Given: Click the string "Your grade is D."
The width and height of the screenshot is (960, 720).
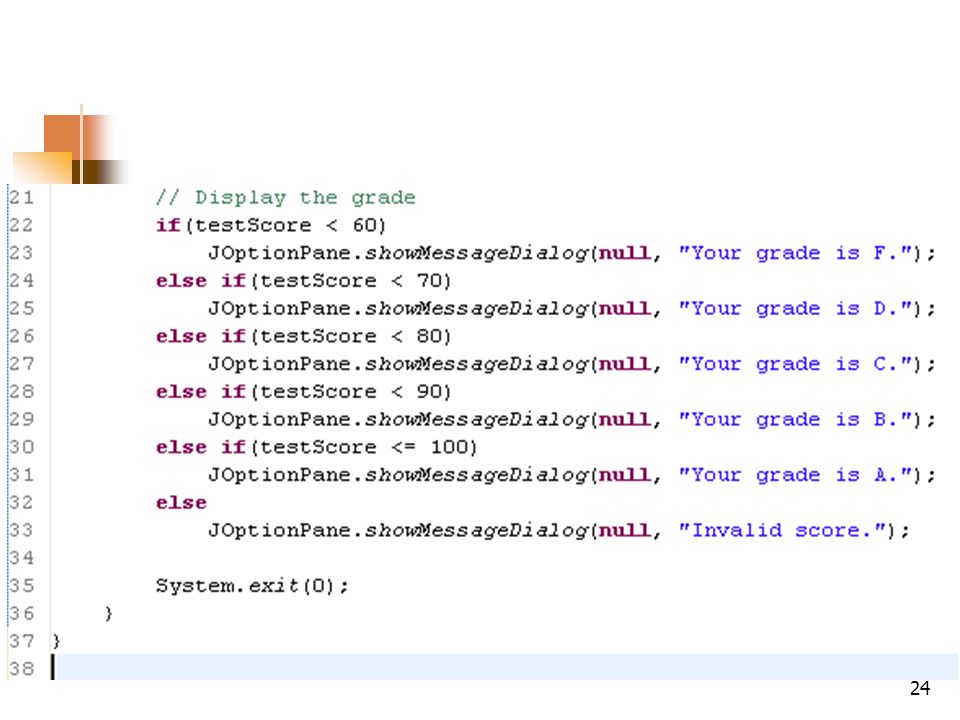Looking at the screenshot, I should click(x=795, y=309).
